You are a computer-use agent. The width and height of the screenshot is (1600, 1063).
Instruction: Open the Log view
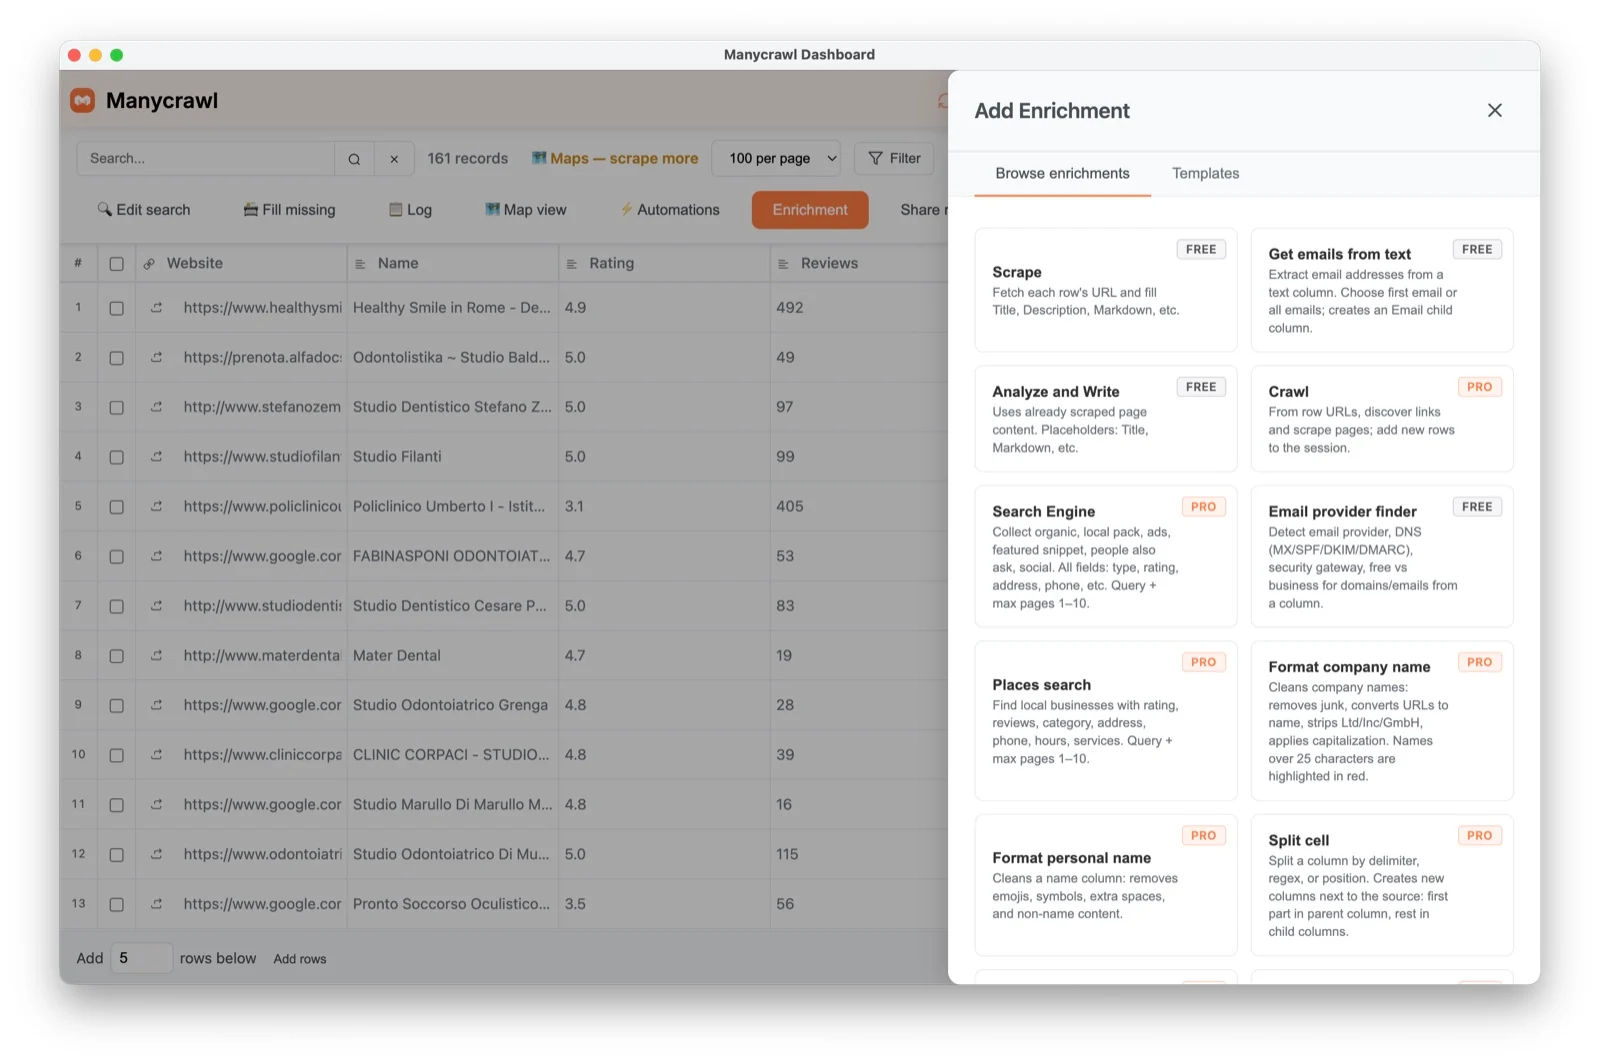point(410,210)
